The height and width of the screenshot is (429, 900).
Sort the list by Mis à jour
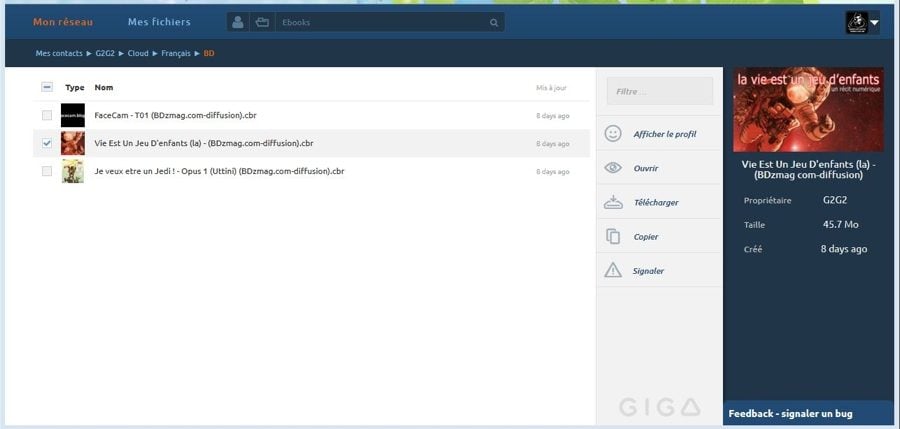551,88
